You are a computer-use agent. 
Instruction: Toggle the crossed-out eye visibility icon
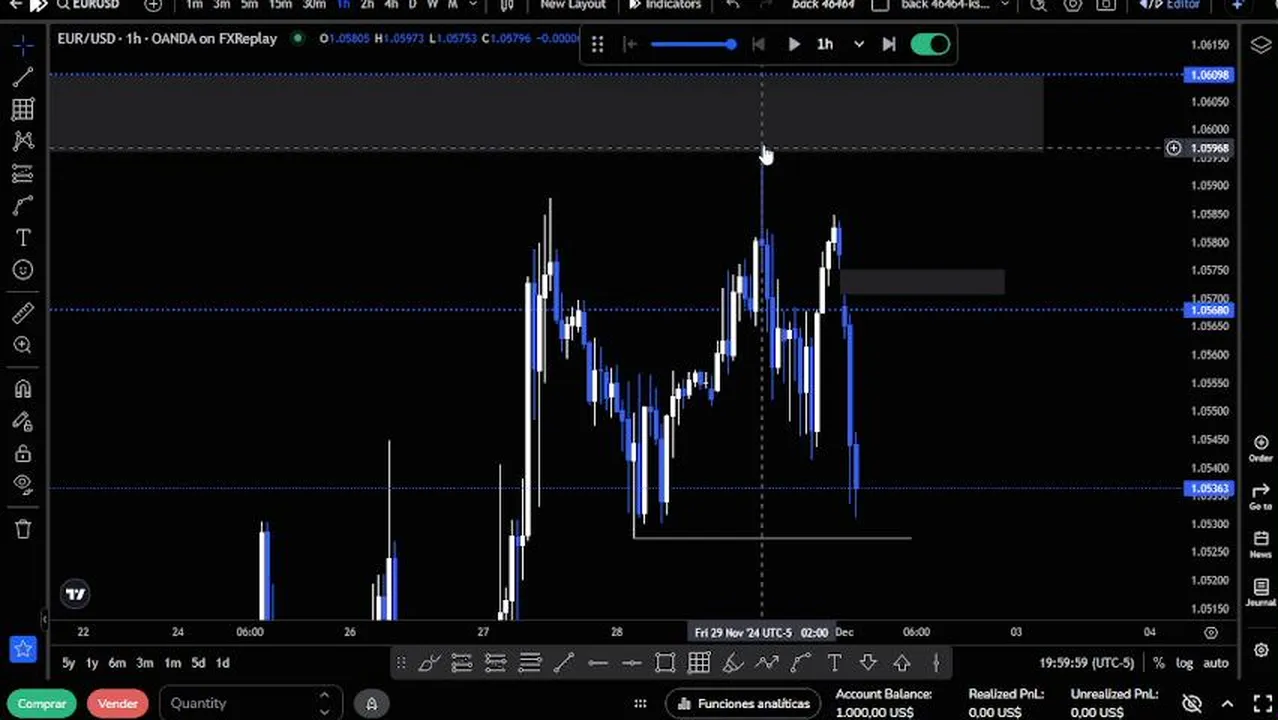click(1191, 704)
